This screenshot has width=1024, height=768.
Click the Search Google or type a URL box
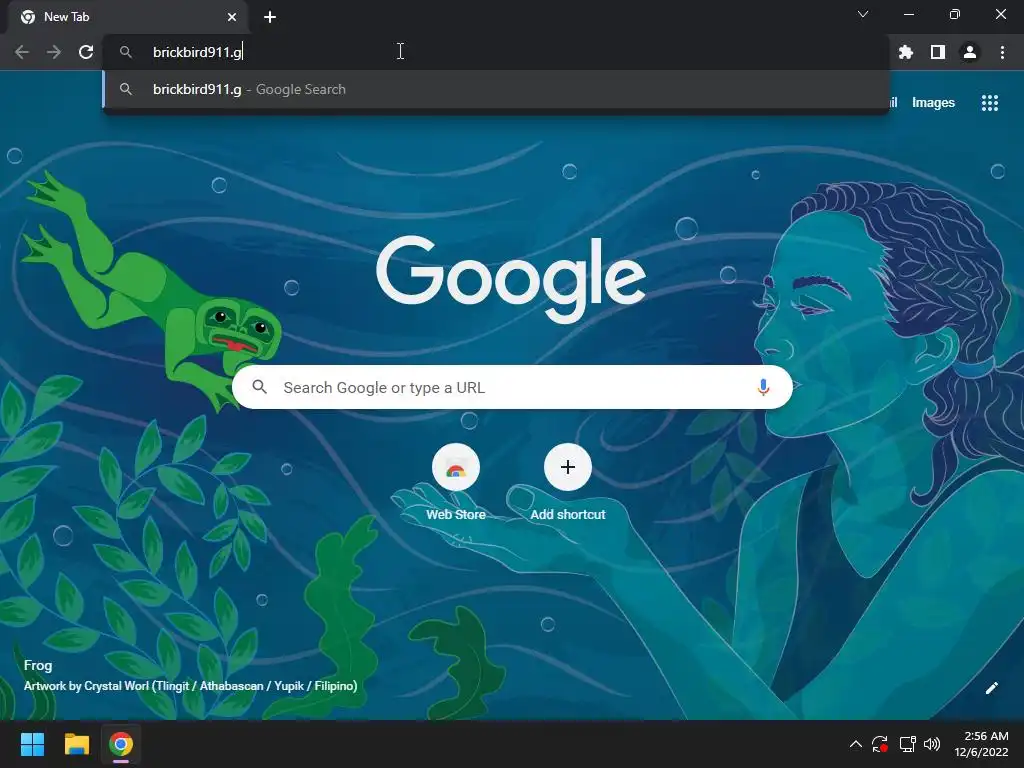[x=512, y=387]
